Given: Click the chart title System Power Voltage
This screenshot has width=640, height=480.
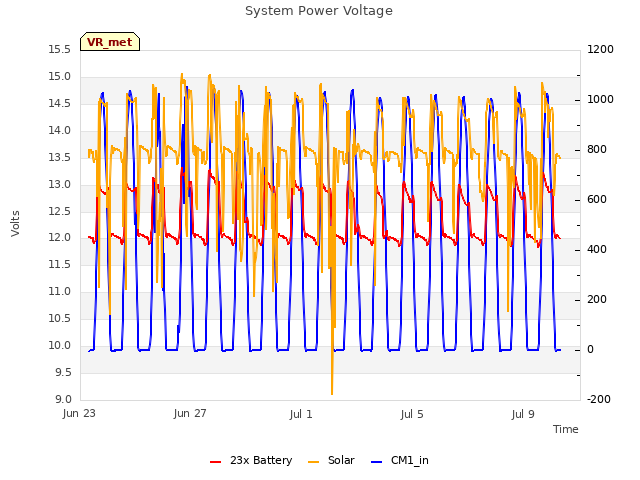Looking at the screenshot, I should (x=319, y=11).
